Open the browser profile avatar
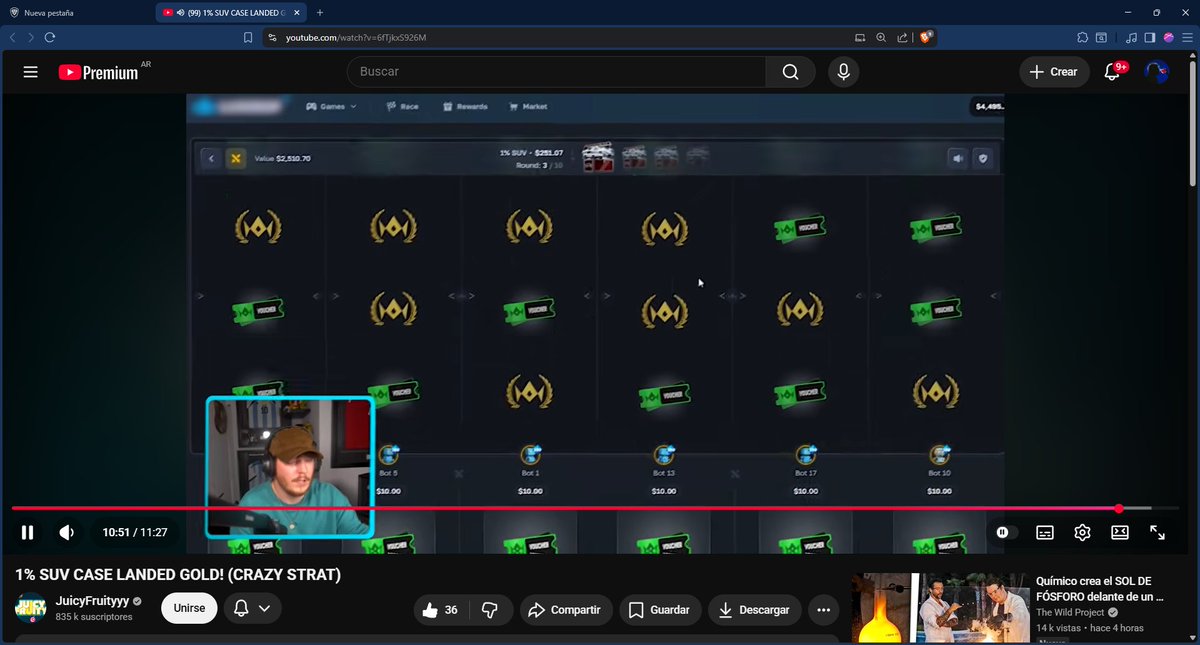The width and height of the screenshot is (1200, 645). [1168, 37]
